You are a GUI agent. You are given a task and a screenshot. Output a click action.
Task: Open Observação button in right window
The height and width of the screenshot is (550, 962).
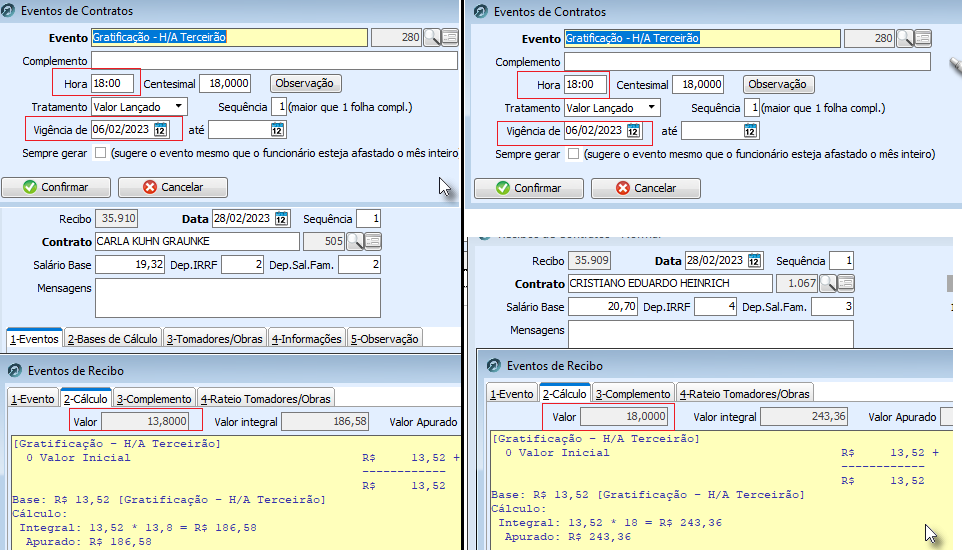778,84
